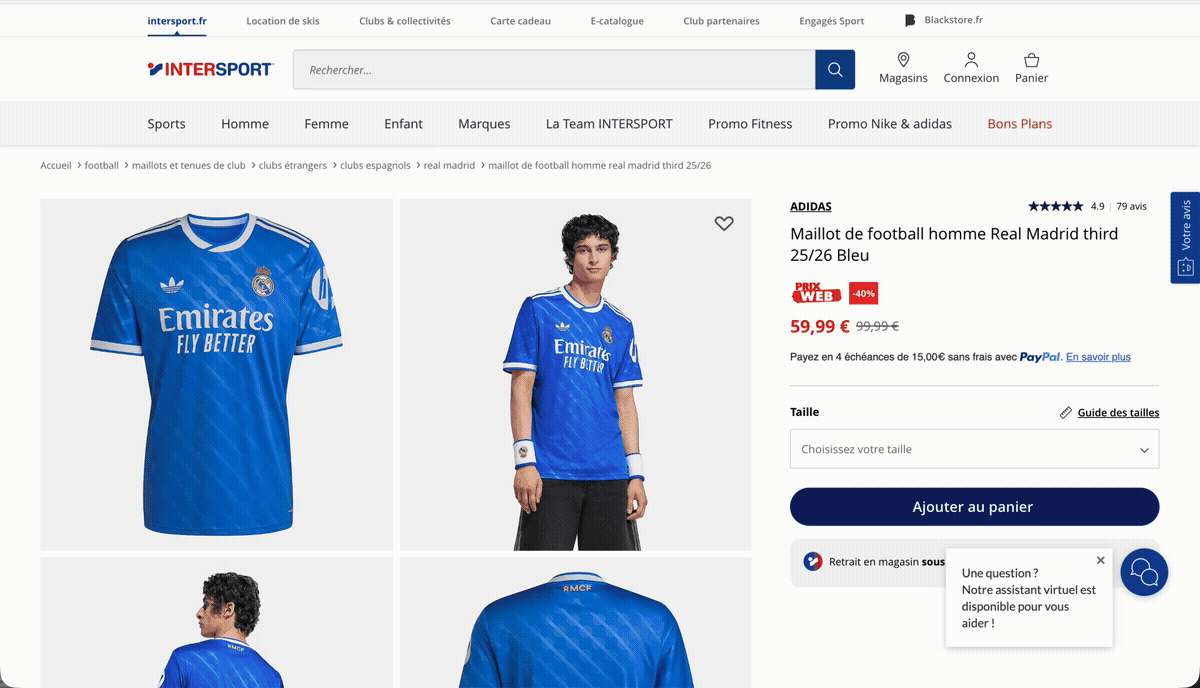This screenshot has width=1200, height=688.
Task: Click in the Rechercher search field
Action: 553,70
